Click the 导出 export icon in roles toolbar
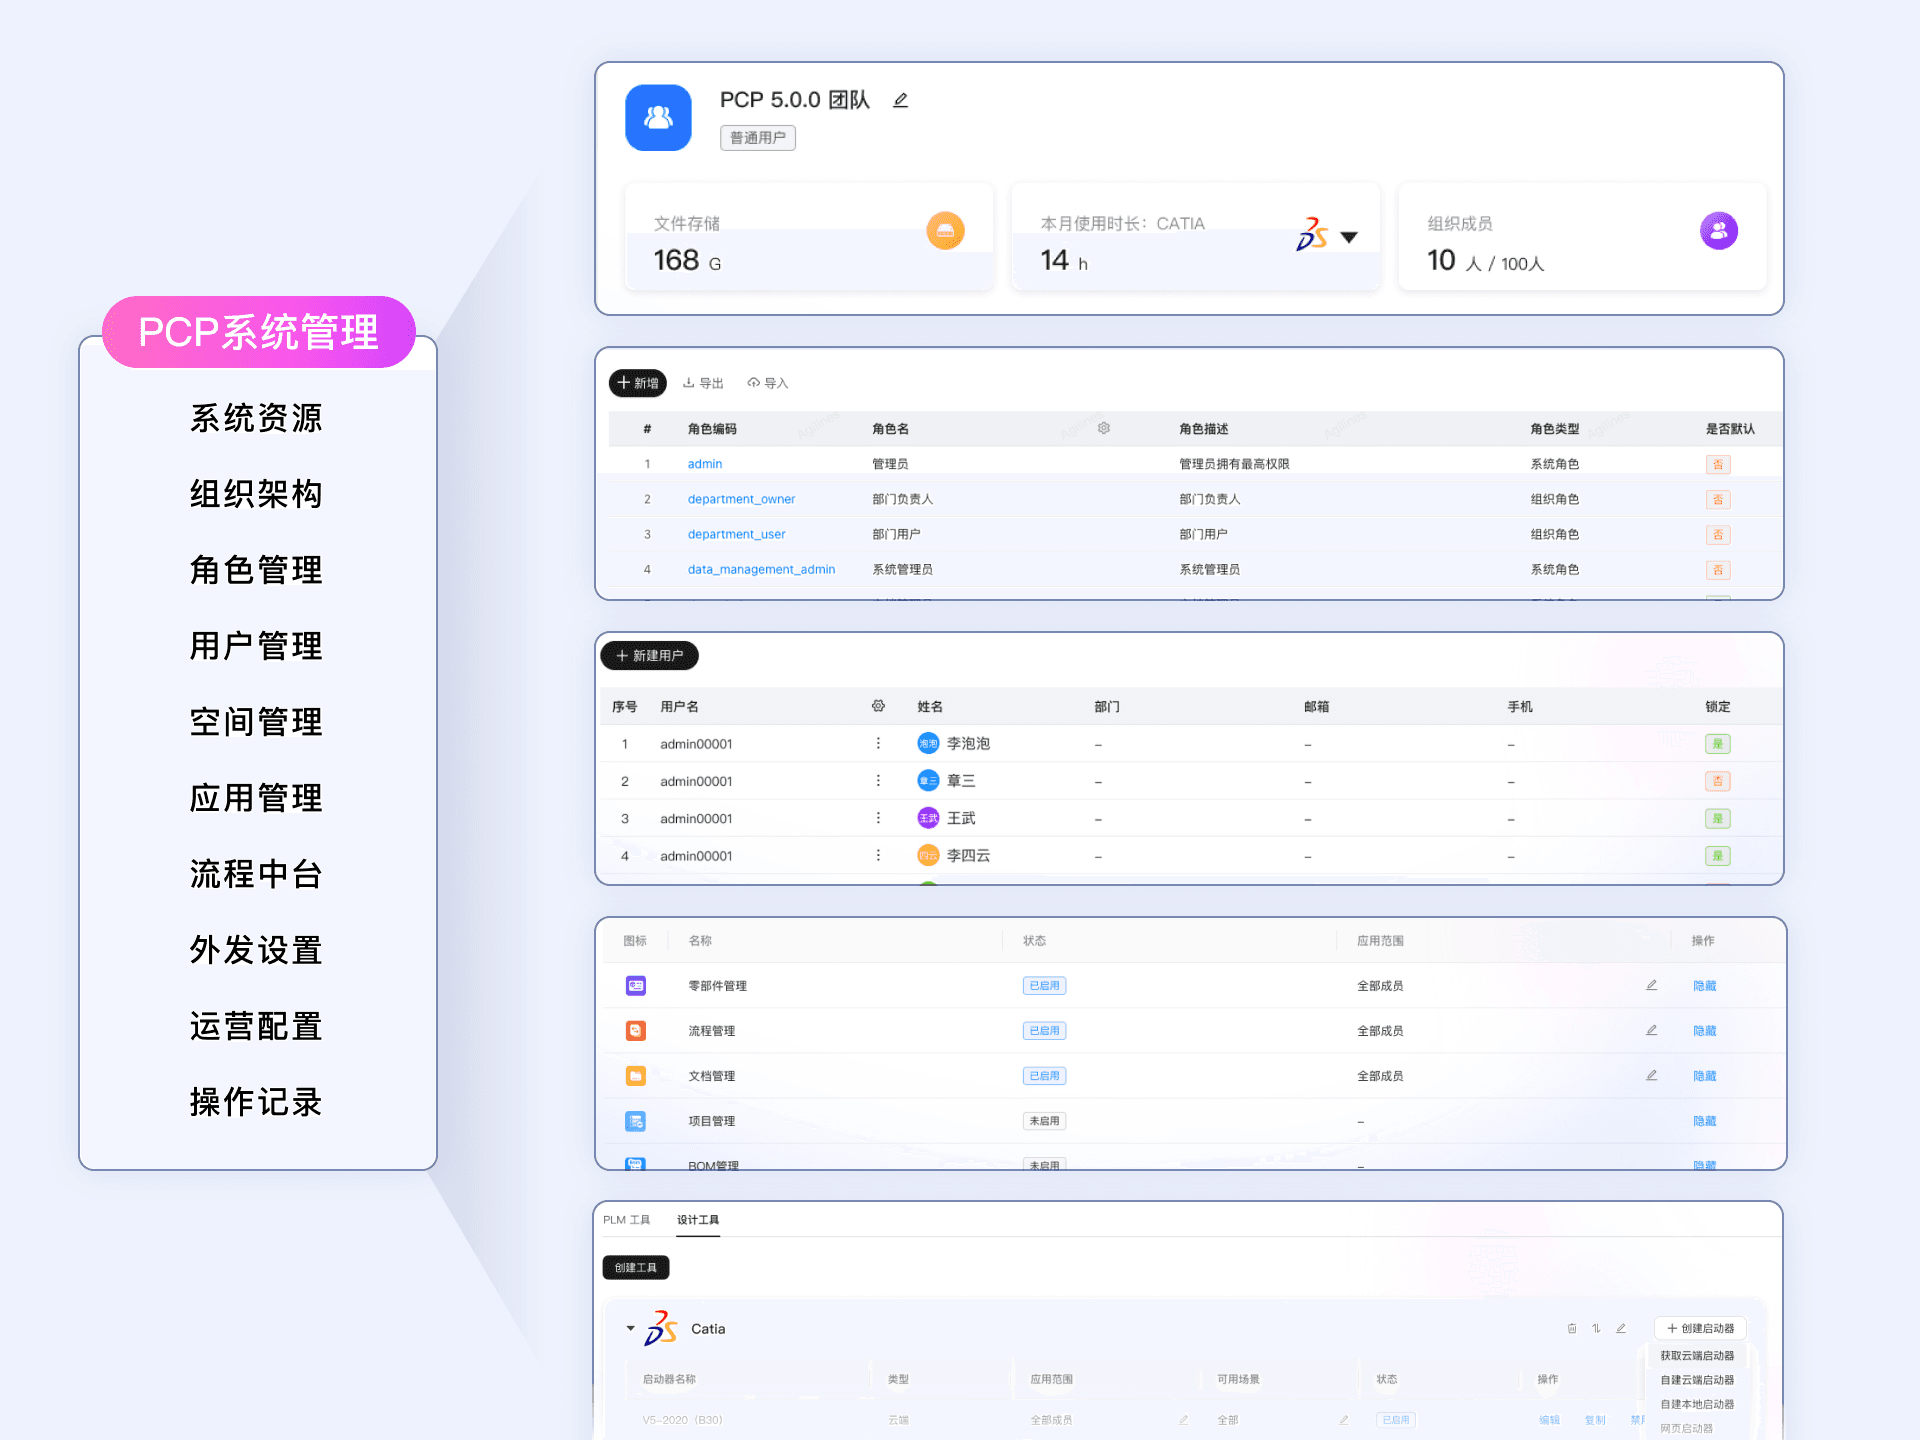 coord(689,383)
